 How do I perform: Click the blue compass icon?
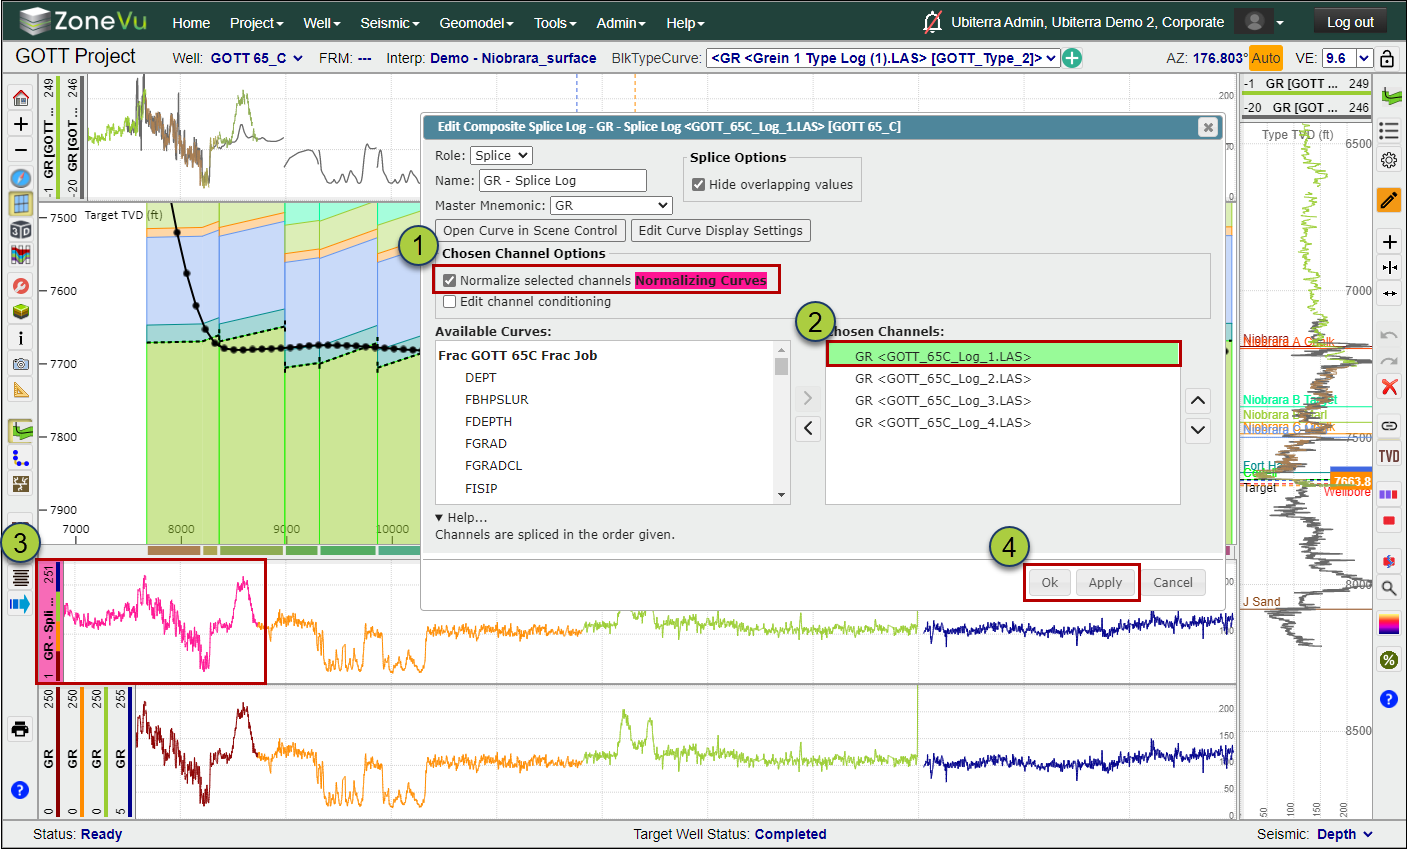(x=20, y=178)
